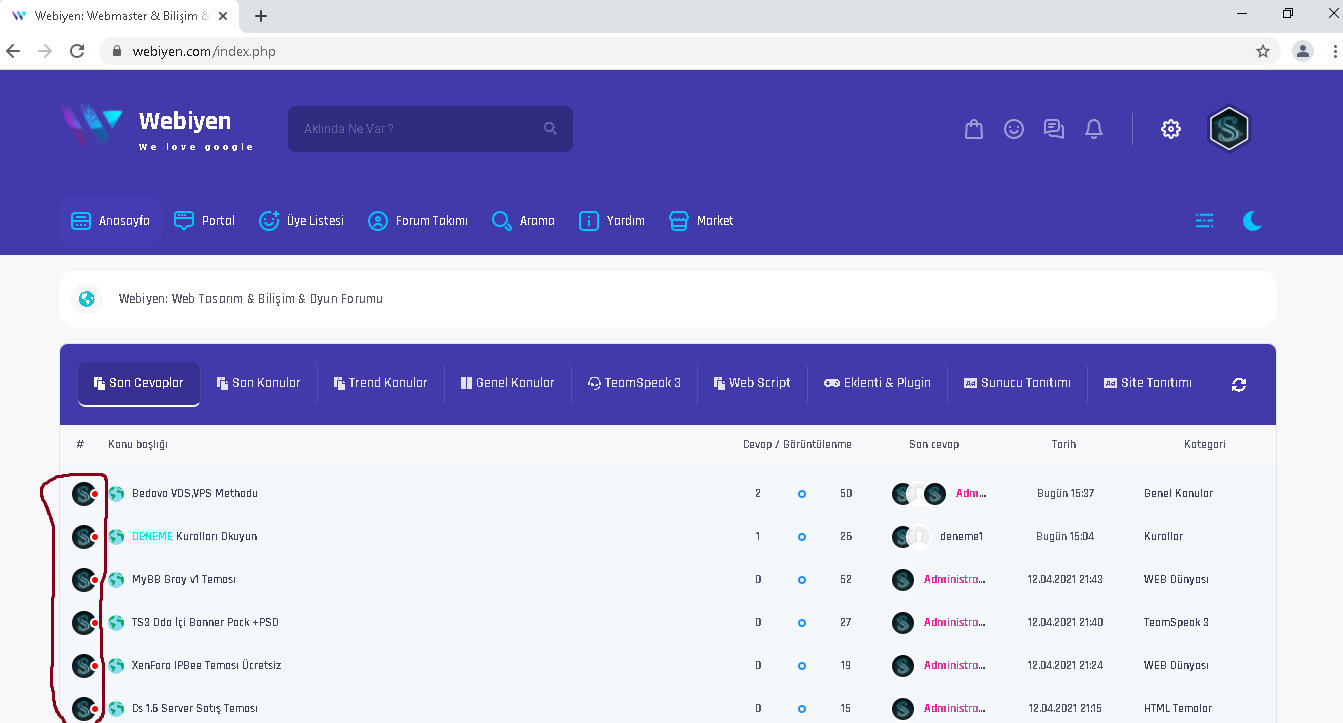The width and height of the screenshot is (1343, 723).
Task: Open Chrome profile icon in toolbar
Action: [1303, 51]
